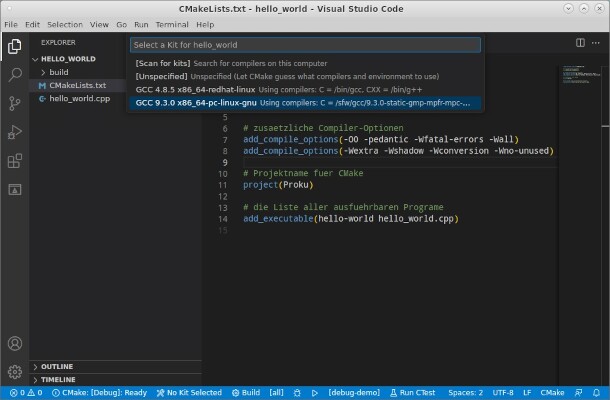
Task: Select GCC 9.3.0 x86_64-pc-linux-gnu kit
Action: [x=305, y=103]
